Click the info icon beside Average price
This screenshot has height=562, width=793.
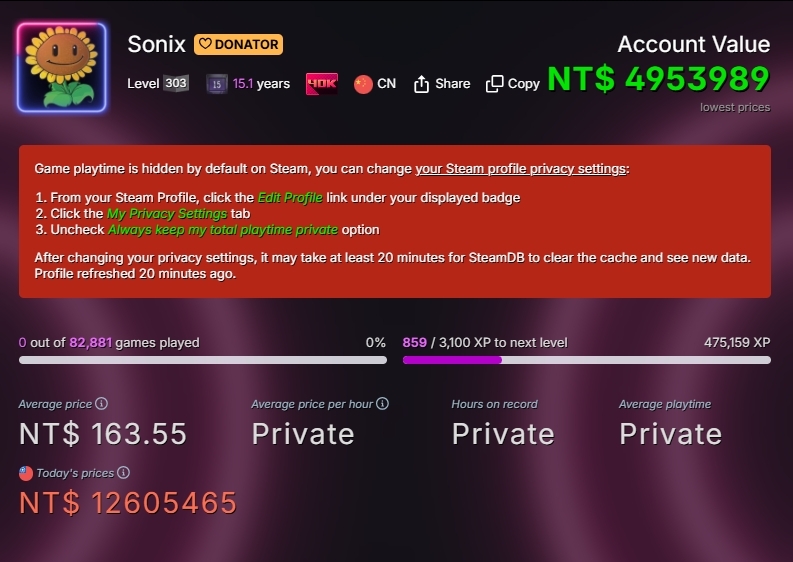pyautogui.click(x=102, y=404)
